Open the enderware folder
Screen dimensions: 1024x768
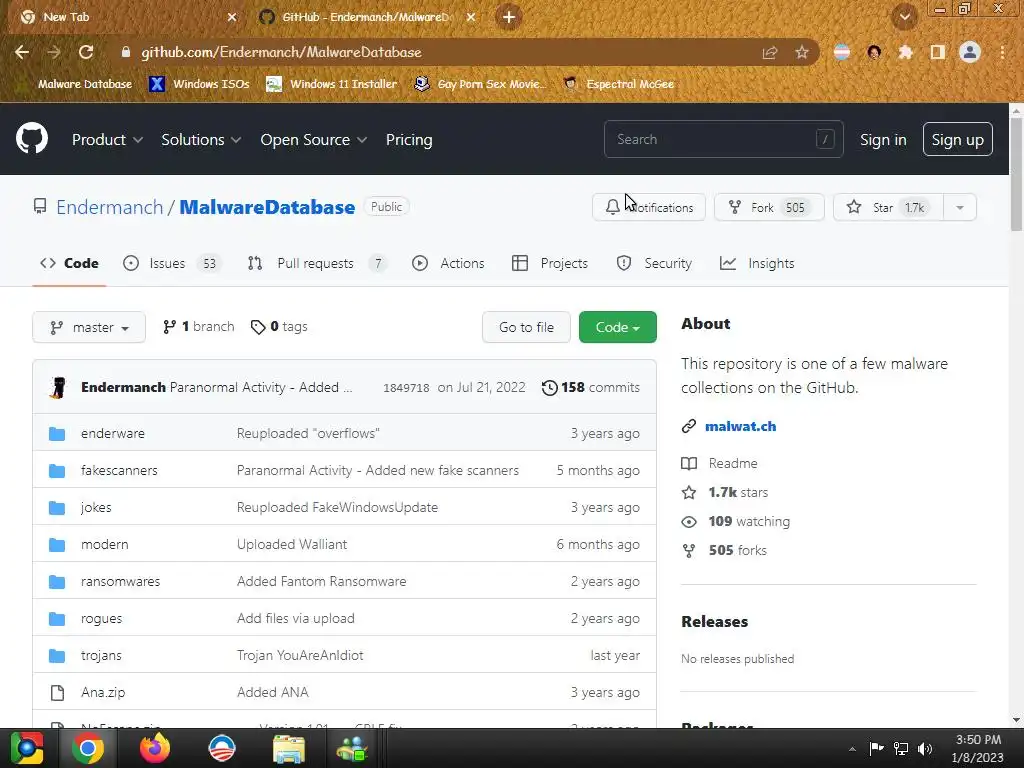pyautogui.click(x=113, y=433)
